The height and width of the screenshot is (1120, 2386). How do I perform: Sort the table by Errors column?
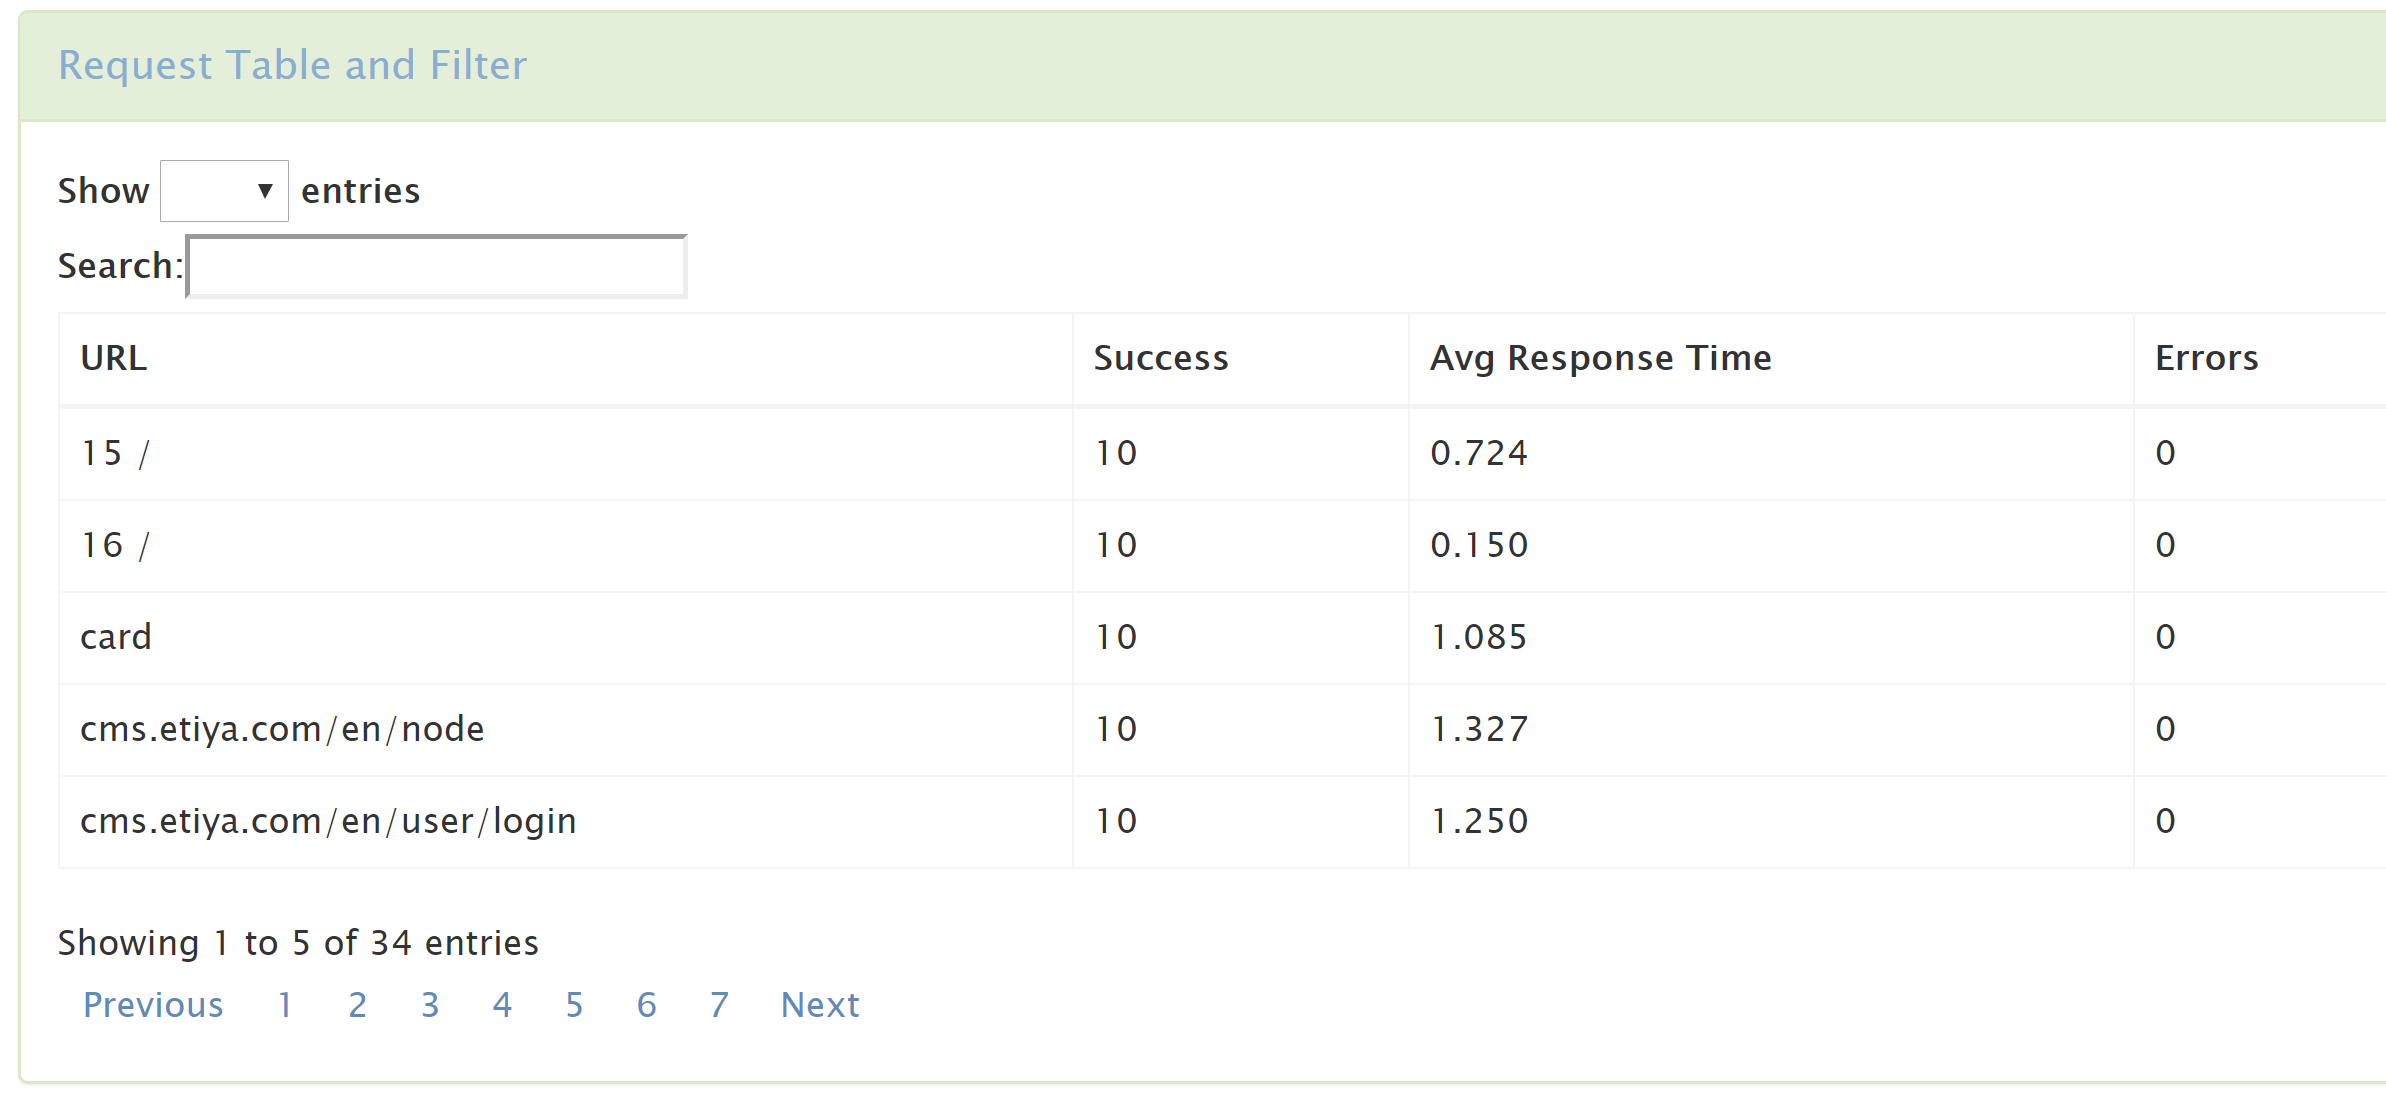[x=2205, y=357]
